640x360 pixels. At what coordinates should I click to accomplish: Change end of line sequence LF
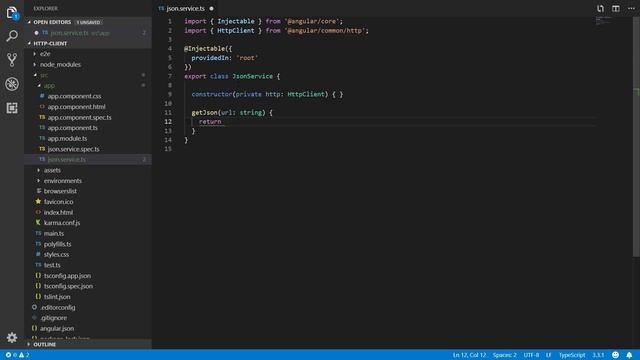549,355
